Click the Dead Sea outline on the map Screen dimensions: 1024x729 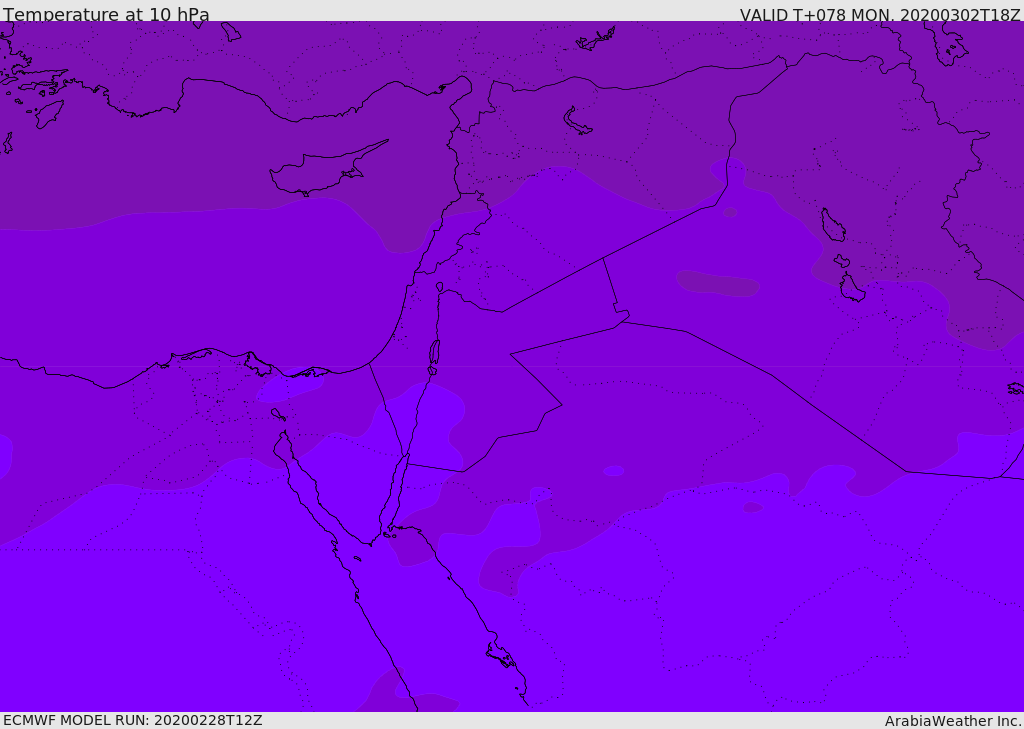tap(434, 353)
